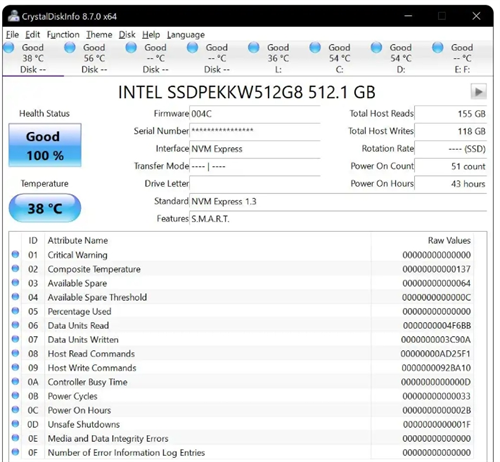Click the status dot on the 54 °C D: tab

pyautogui.click(x=376, y=48)
